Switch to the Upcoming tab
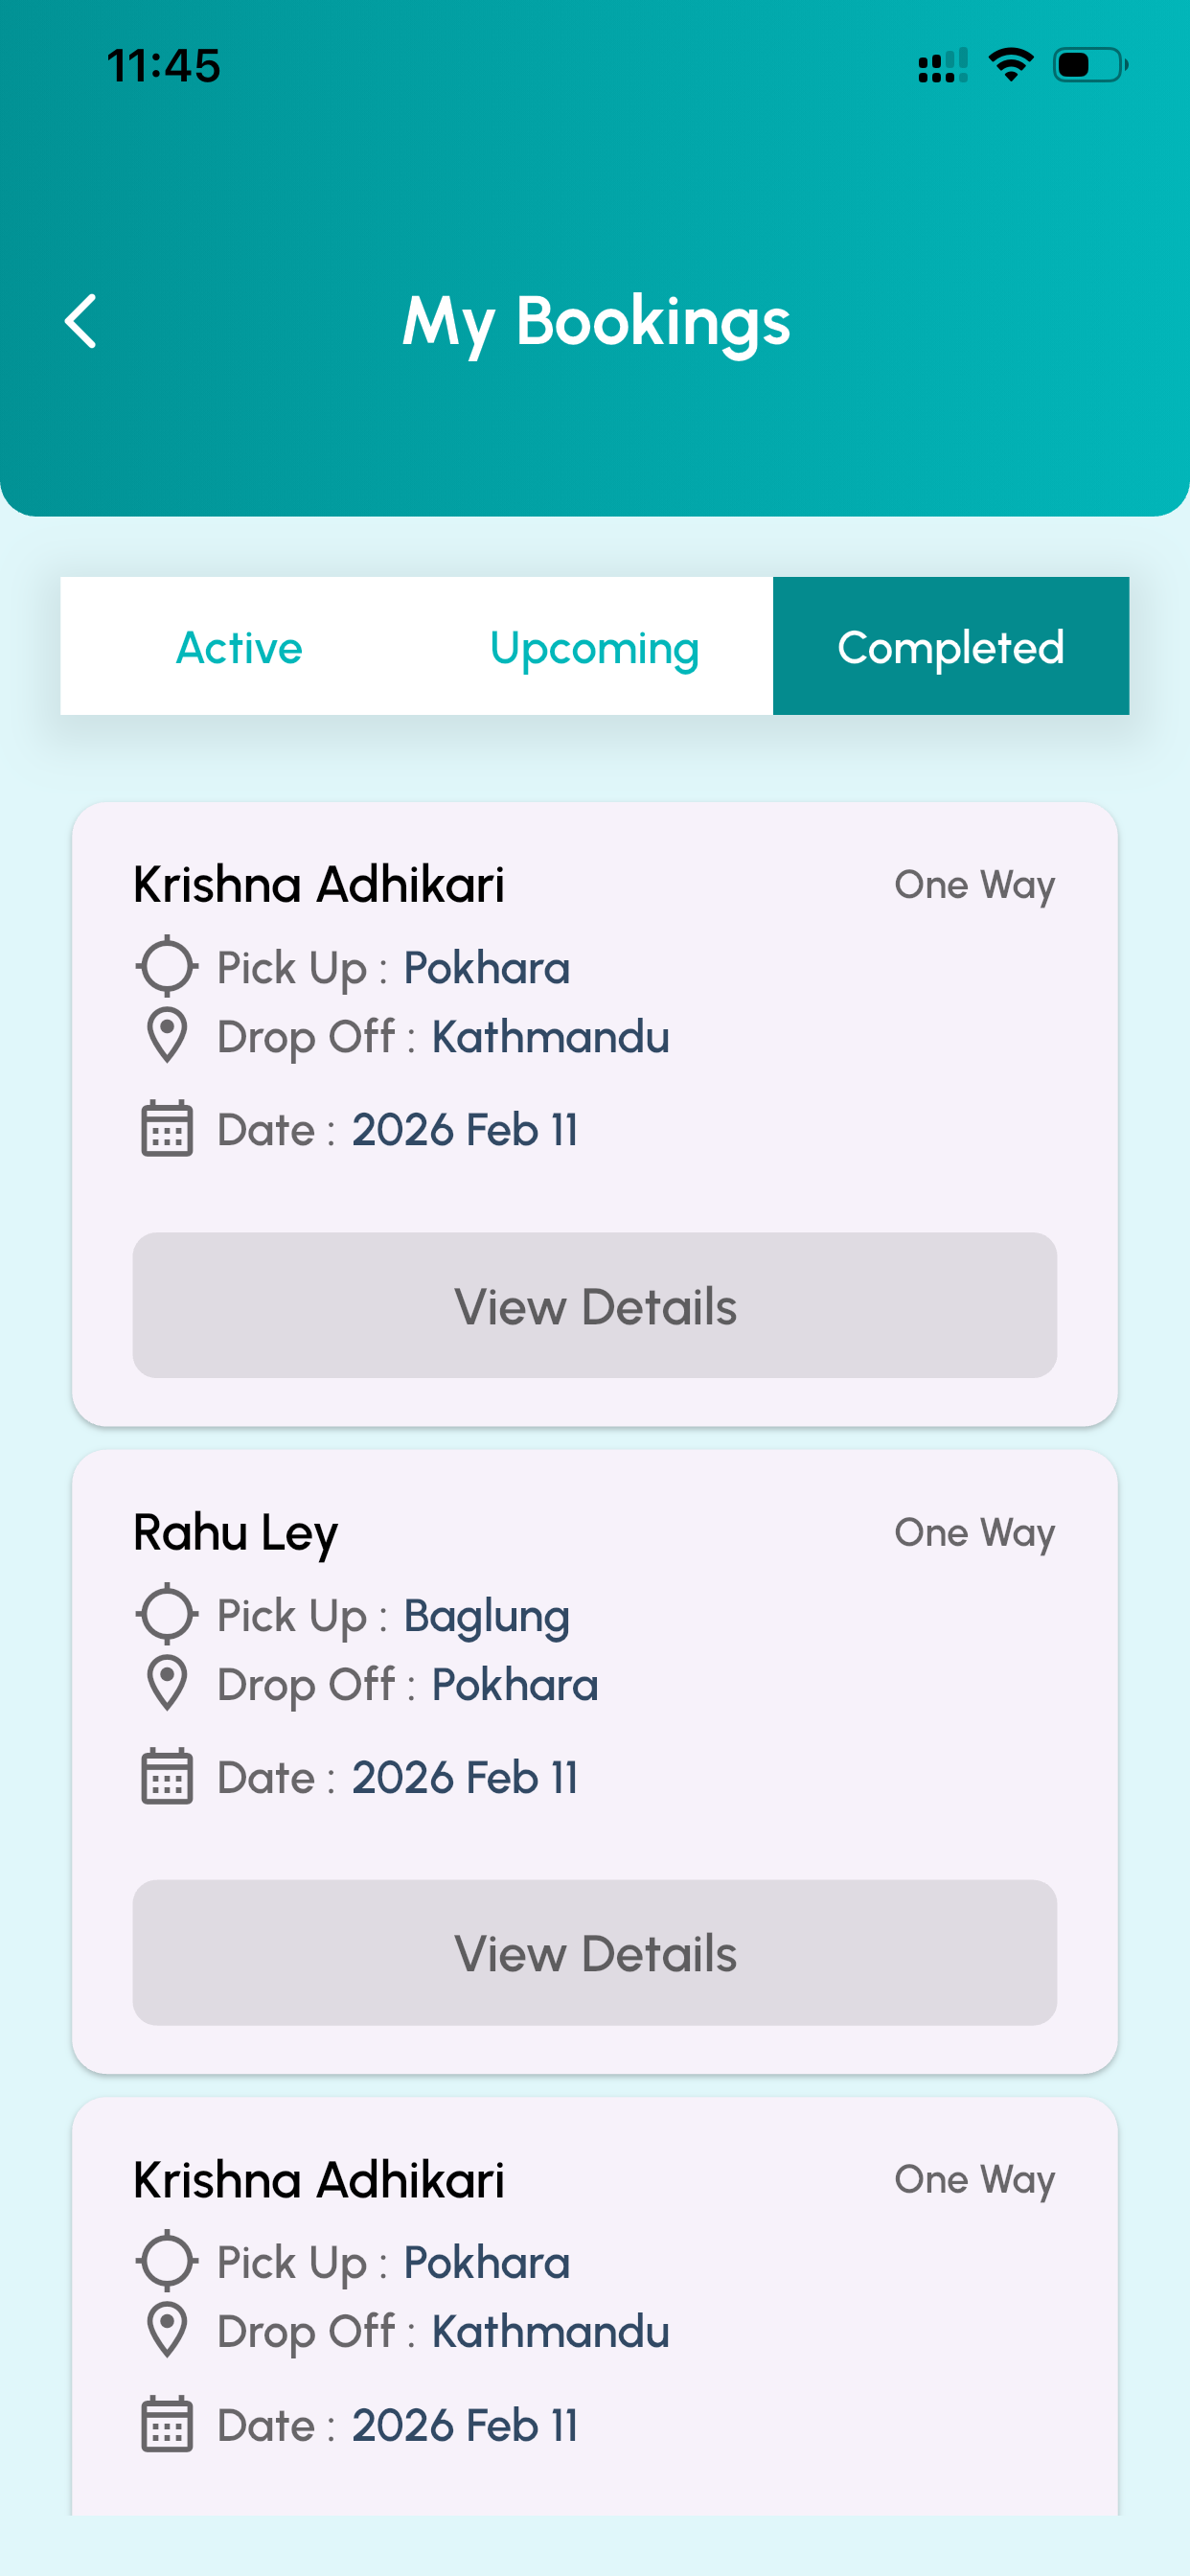Image resolution: width=1190 pixels, height=2576 pixels. [594, 647]
